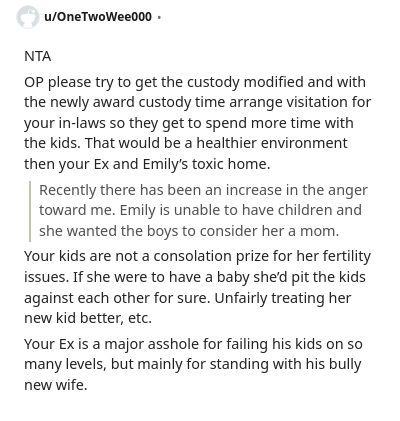This screenshot has width=400, height=421.
Task: Click the phrase Unfairly treating her
Action: pos(283,298)
